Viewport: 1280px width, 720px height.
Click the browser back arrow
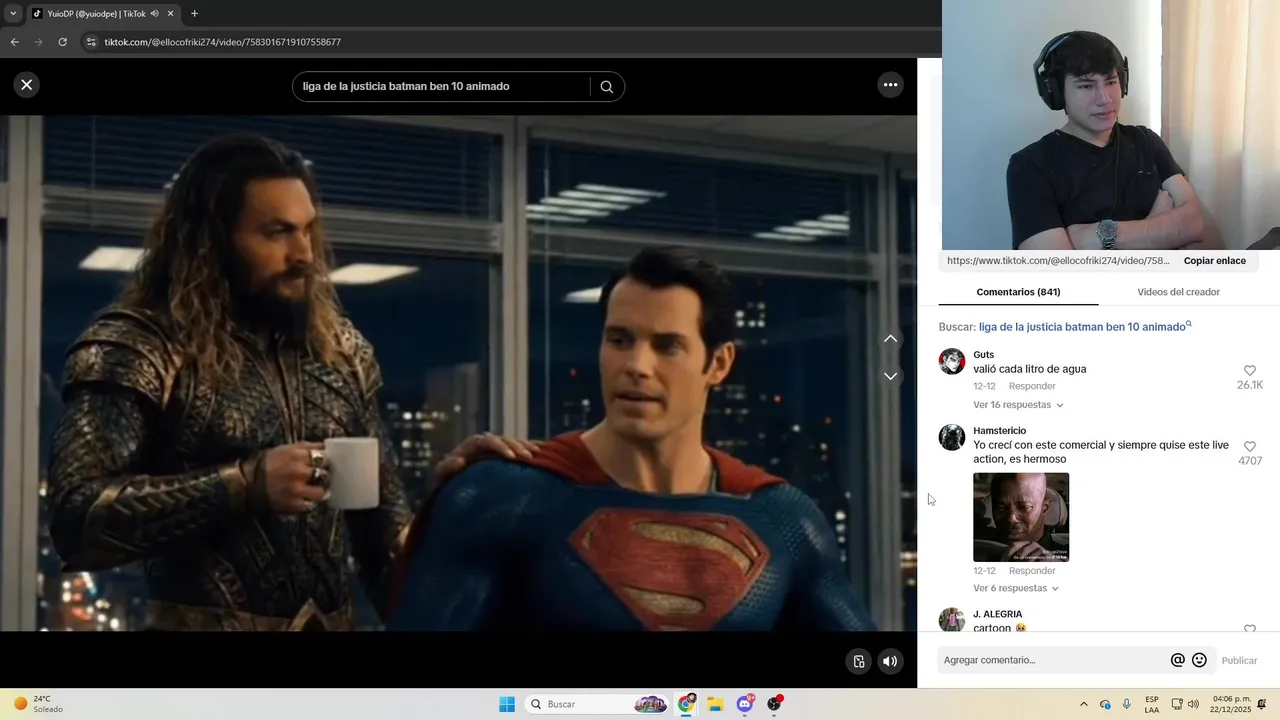[x=14, y=42]
